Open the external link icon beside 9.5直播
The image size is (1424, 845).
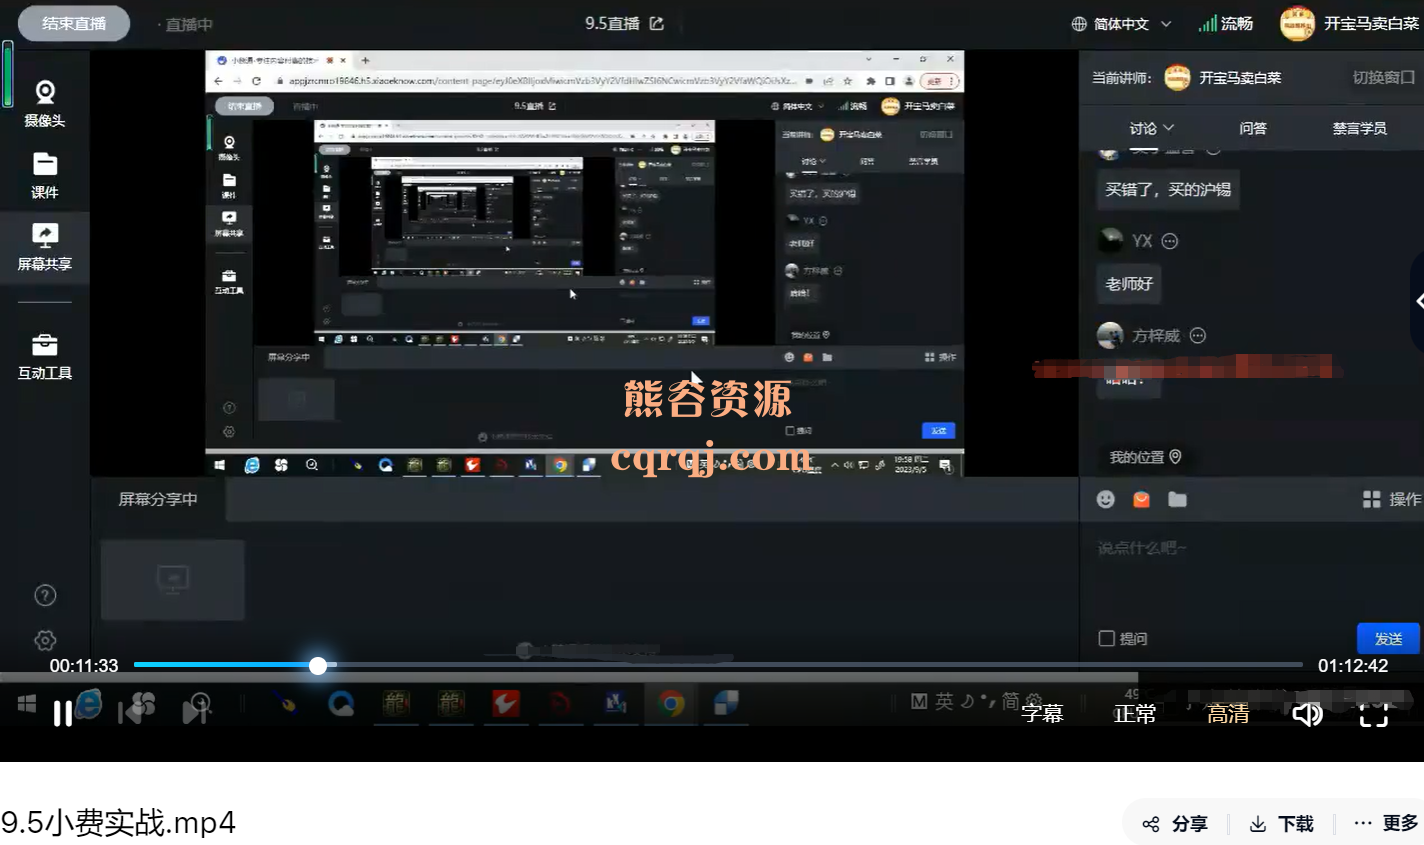[657, 23]
